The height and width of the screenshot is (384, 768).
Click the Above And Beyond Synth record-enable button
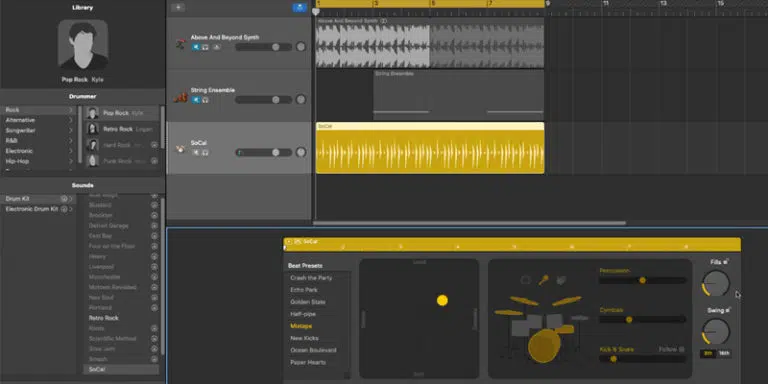pyautogui.click(x=216, y=47)
